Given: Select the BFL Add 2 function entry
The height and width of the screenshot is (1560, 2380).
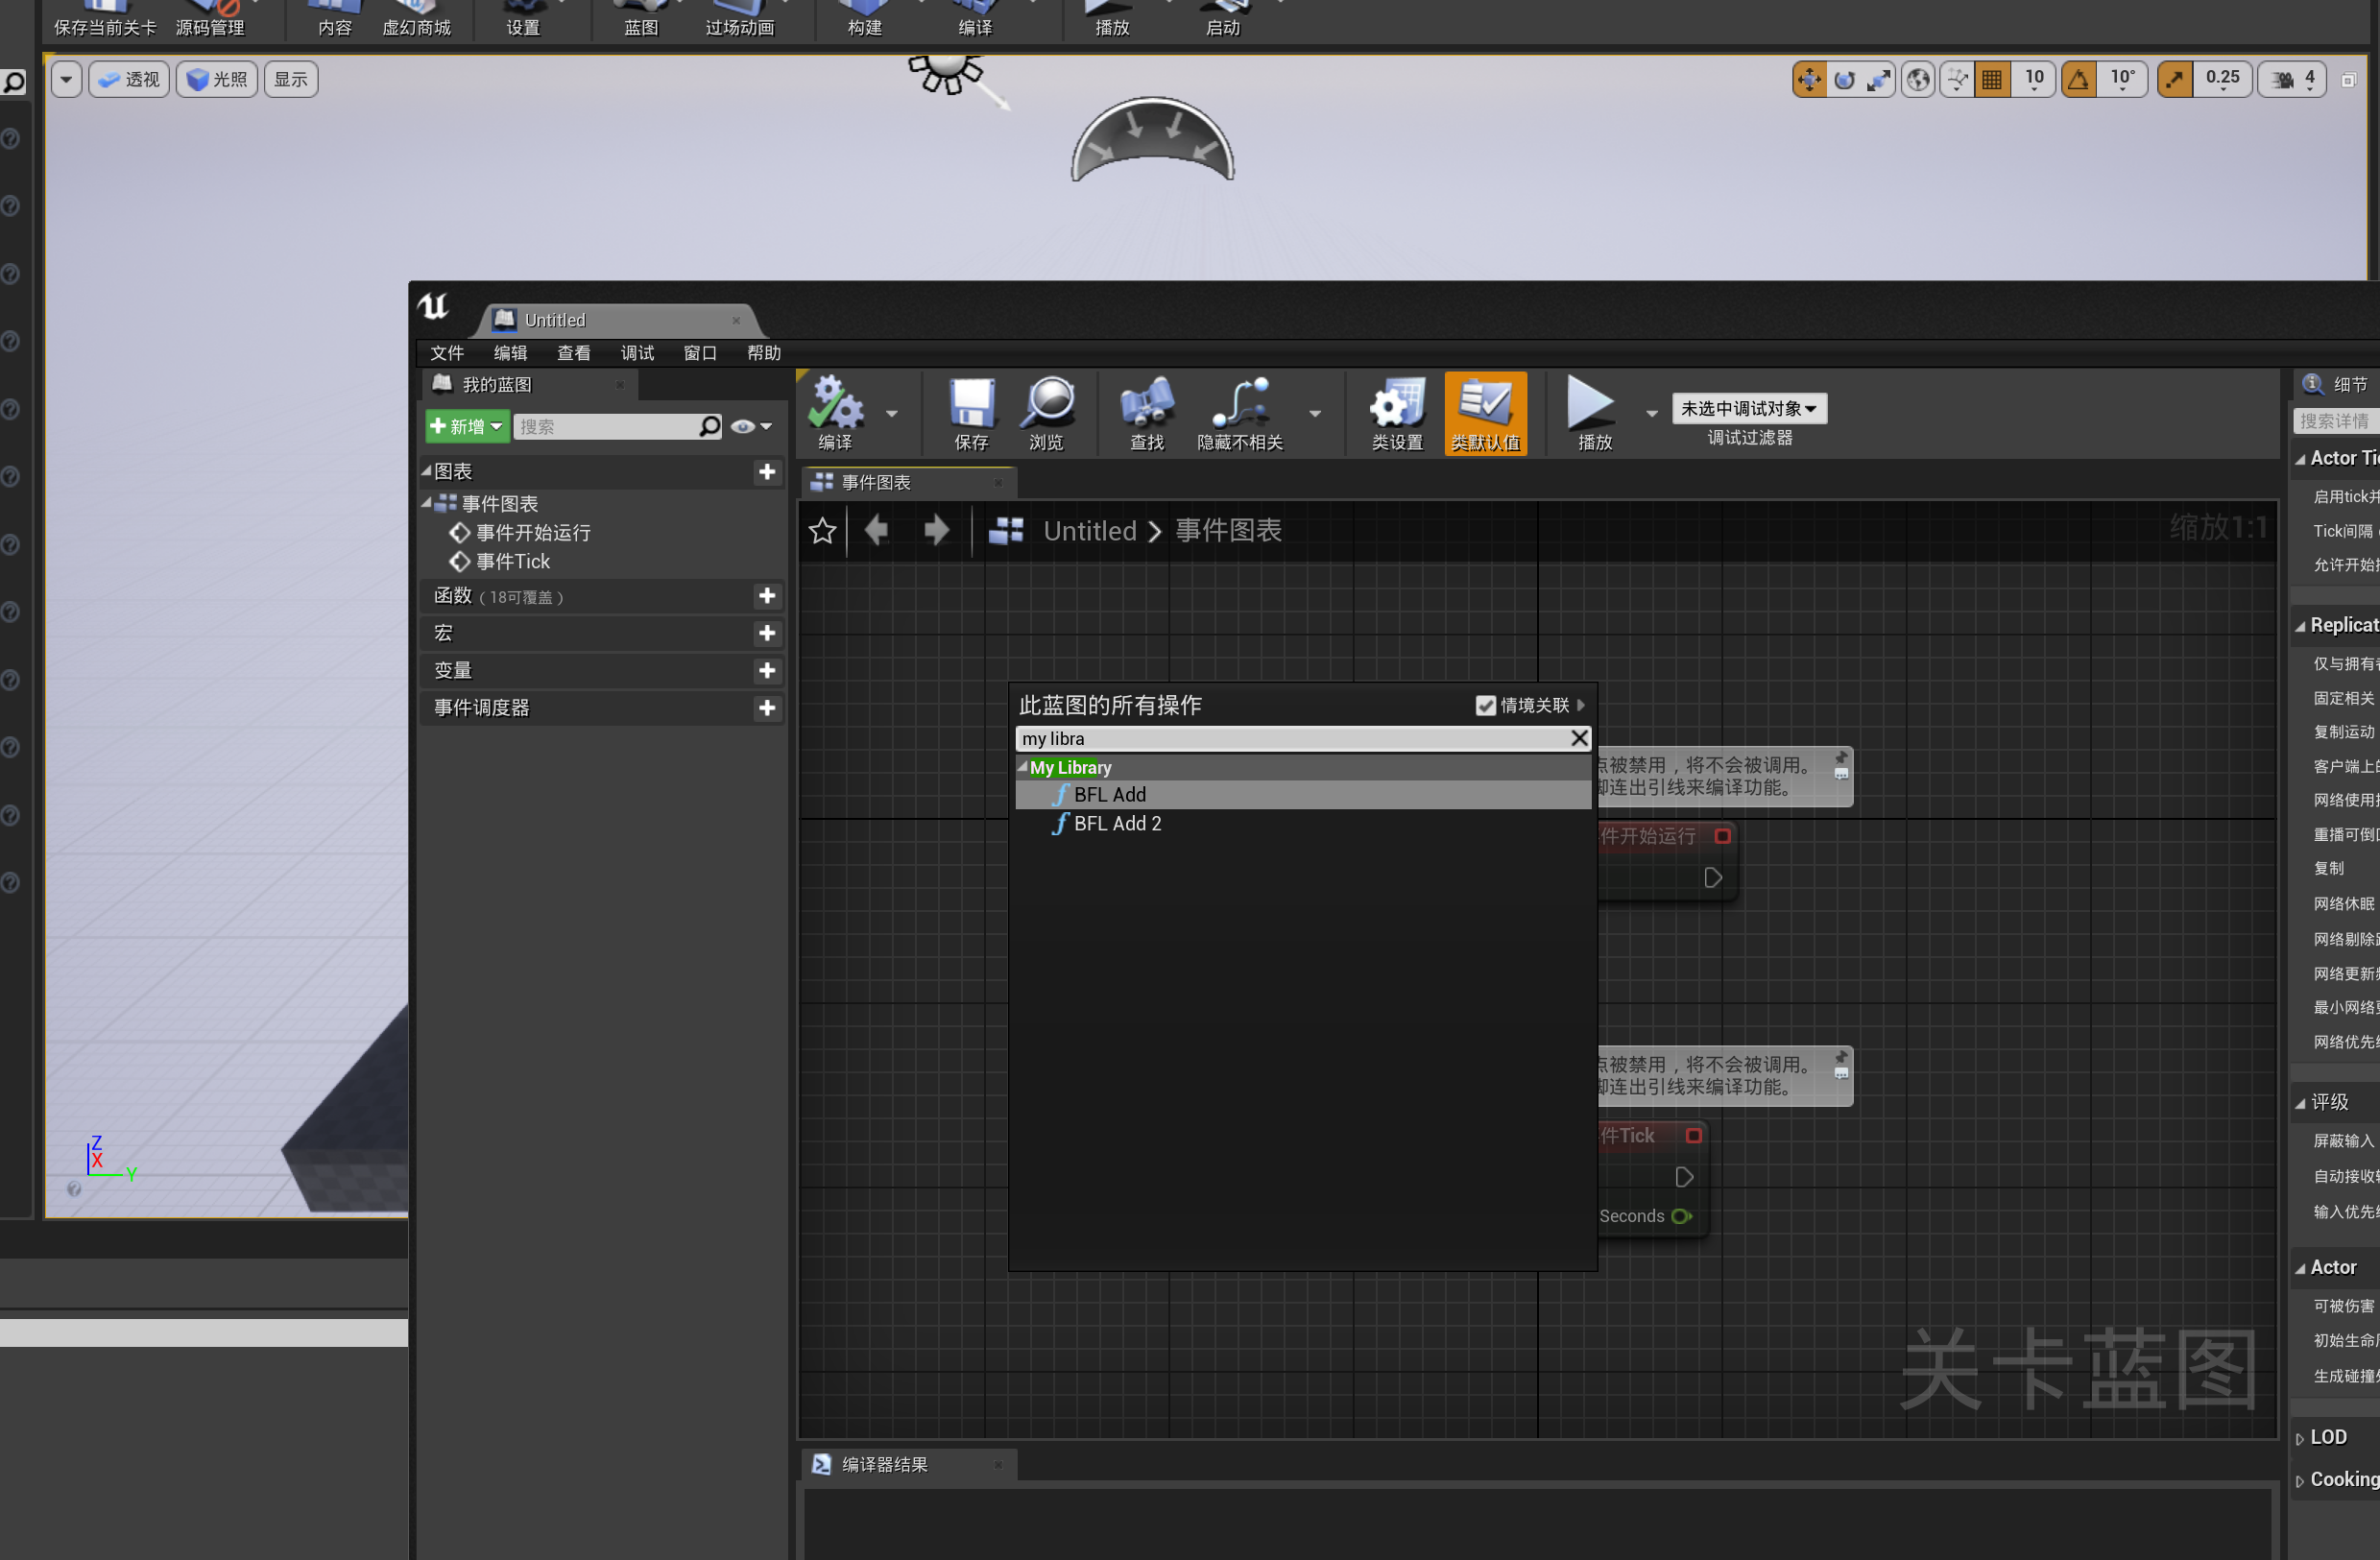Looking at the screenshot, I should click(x=1117, y=823).
